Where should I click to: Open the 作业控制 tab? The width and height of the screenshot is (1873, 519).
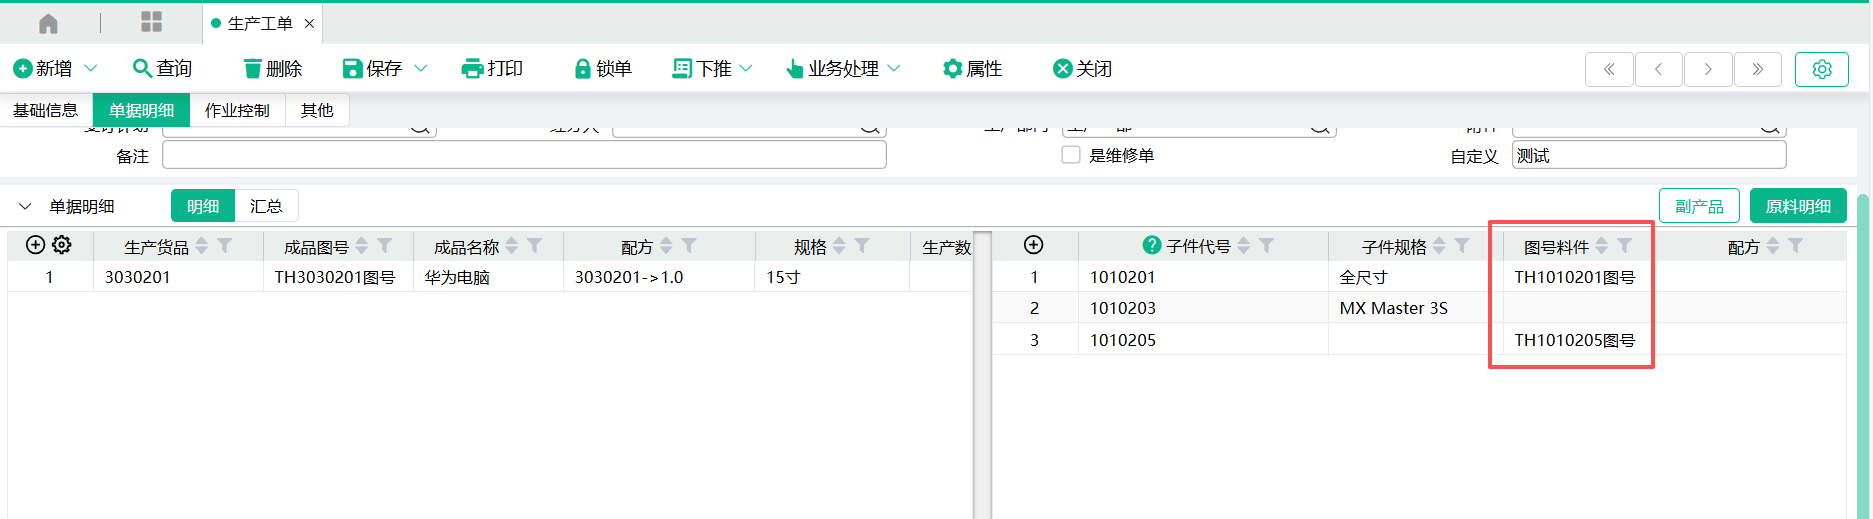(x=237, y=110)
